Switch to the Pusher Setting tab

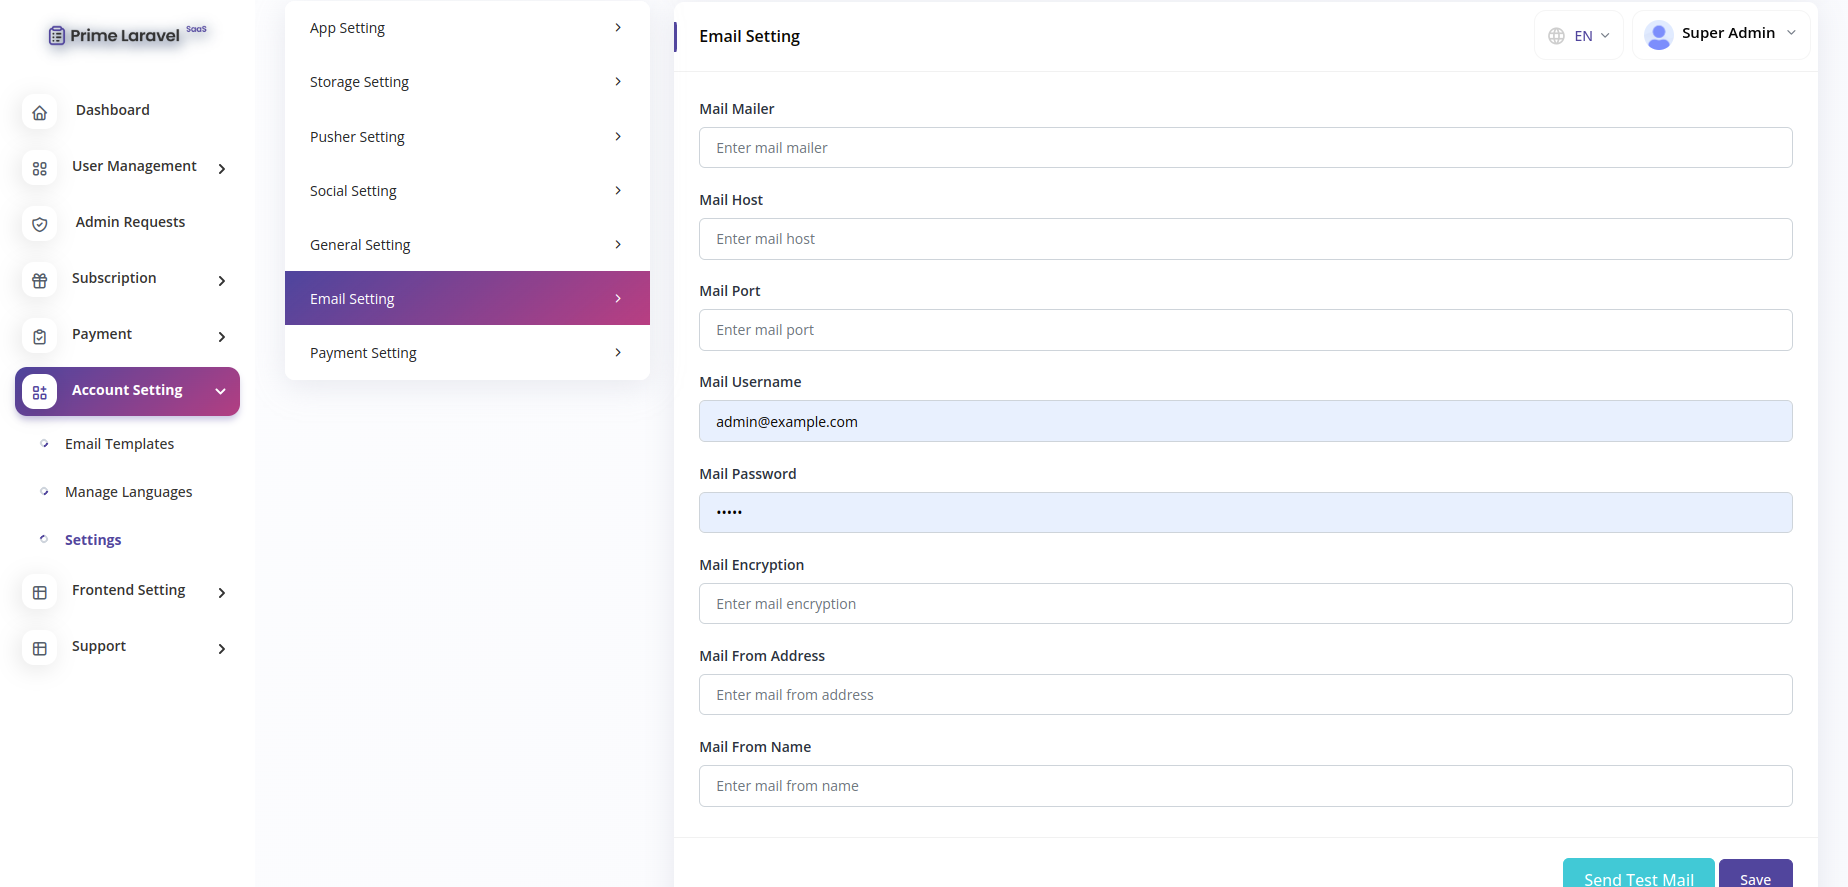click(x=467, y=137)
